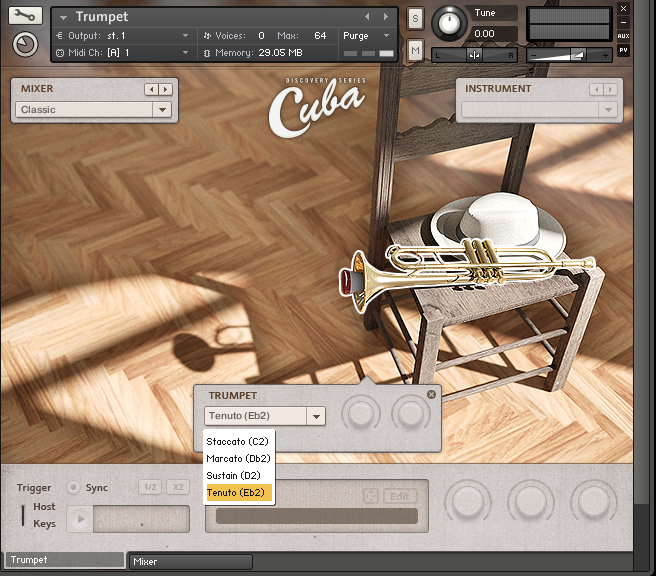This screenshot has width=656, height=576.
Task: Mute the instrument with the M button
Action: point(415,51)
